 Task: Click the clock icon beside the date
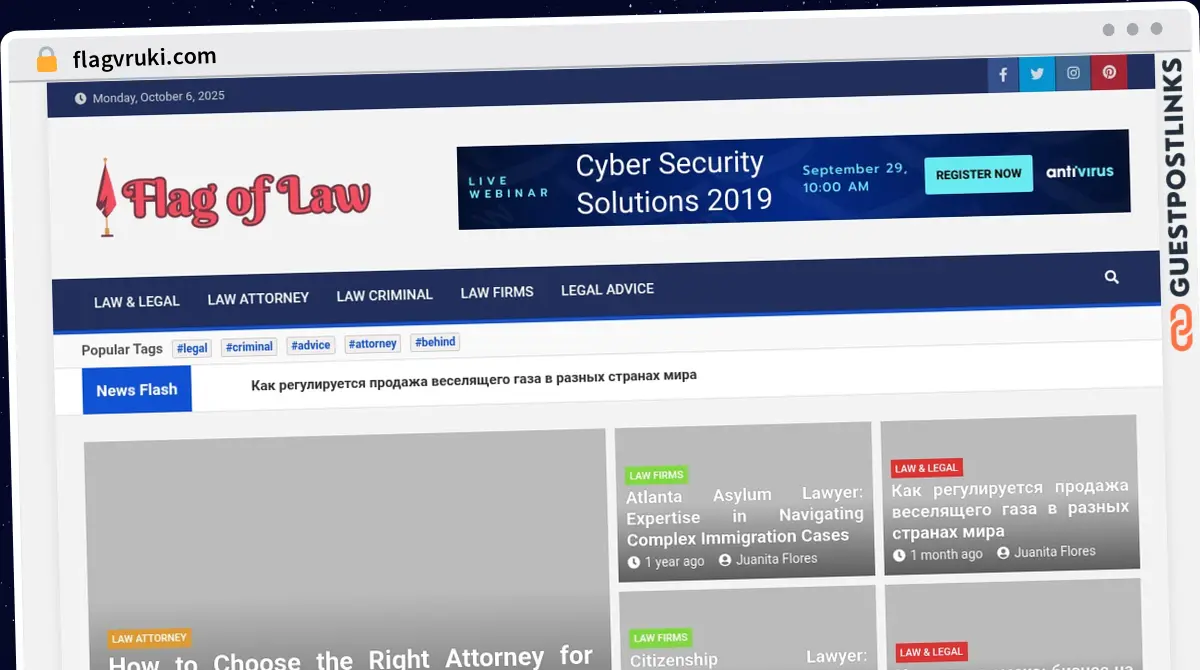(81, 98)
